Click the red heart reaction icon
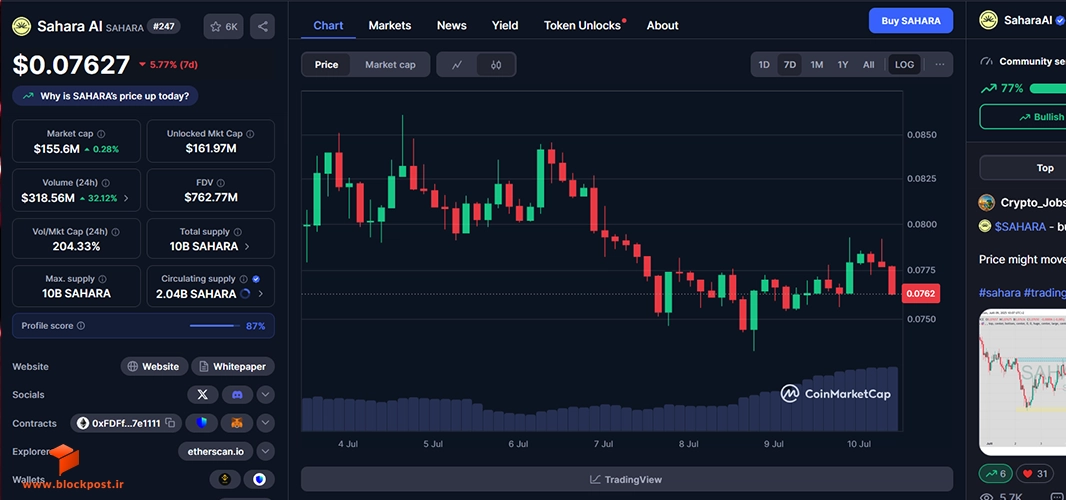1066x500 pixels. (x=1027, y=473)
